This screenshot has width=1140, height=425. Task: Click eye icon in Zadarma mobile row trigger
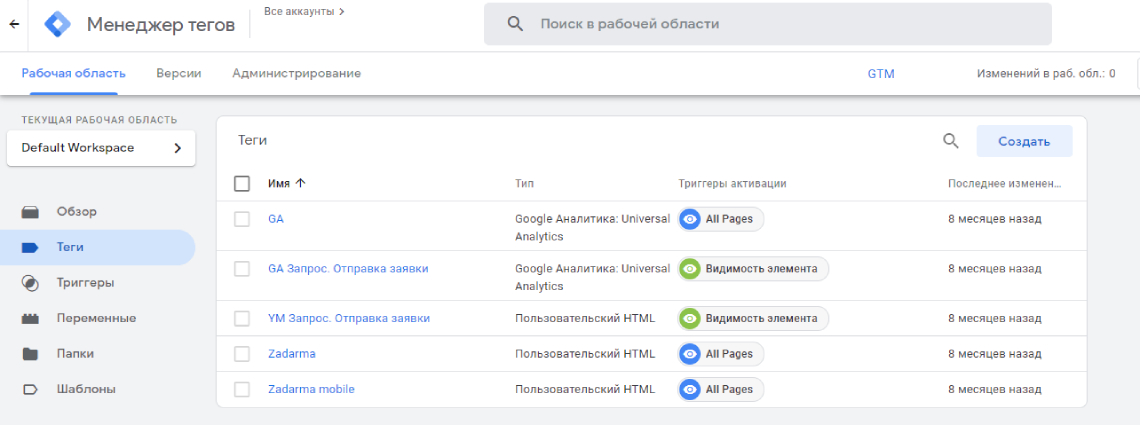tap(689, 389)
